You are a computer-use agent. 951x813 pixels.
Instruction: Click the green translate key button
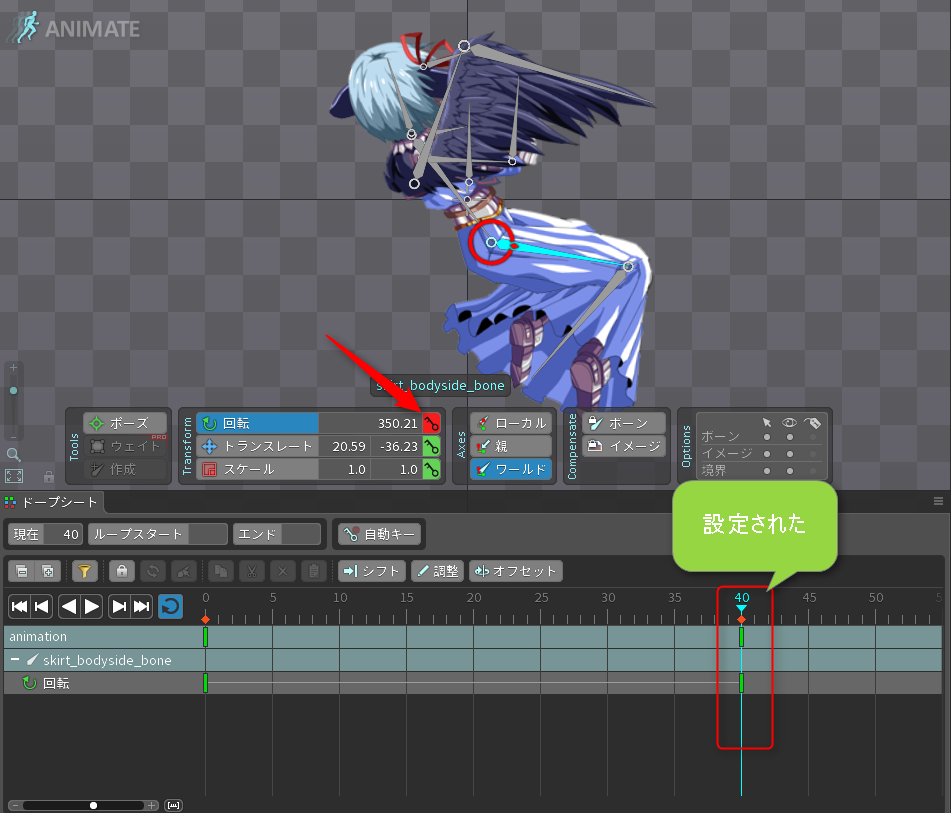(x=431, y=447)
